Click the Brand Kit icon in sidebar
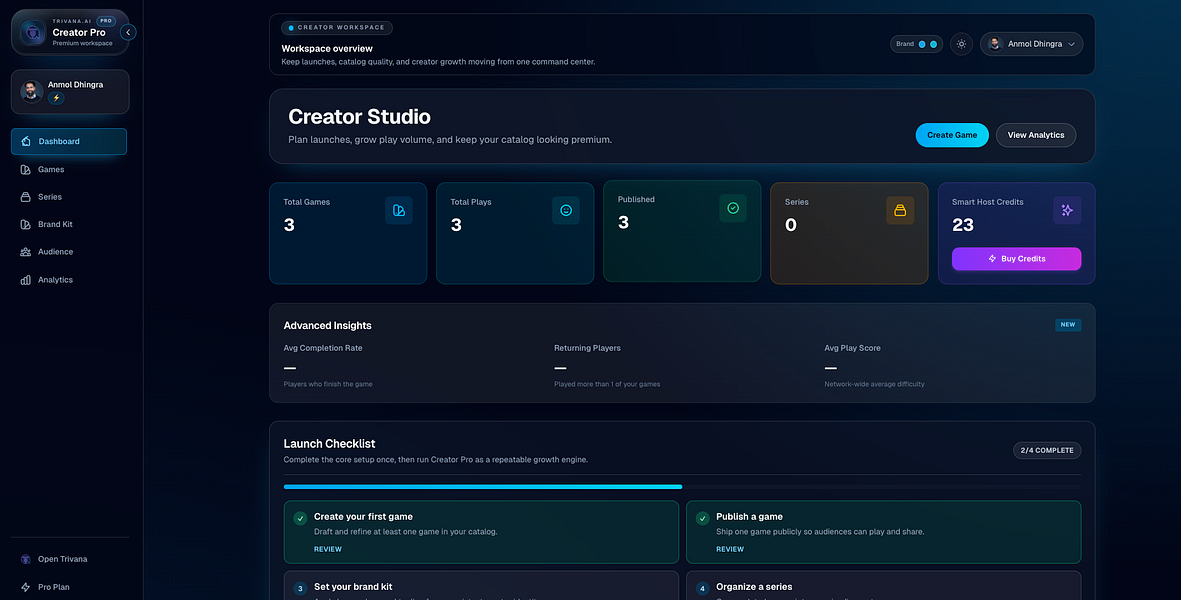 pos(26,224)
